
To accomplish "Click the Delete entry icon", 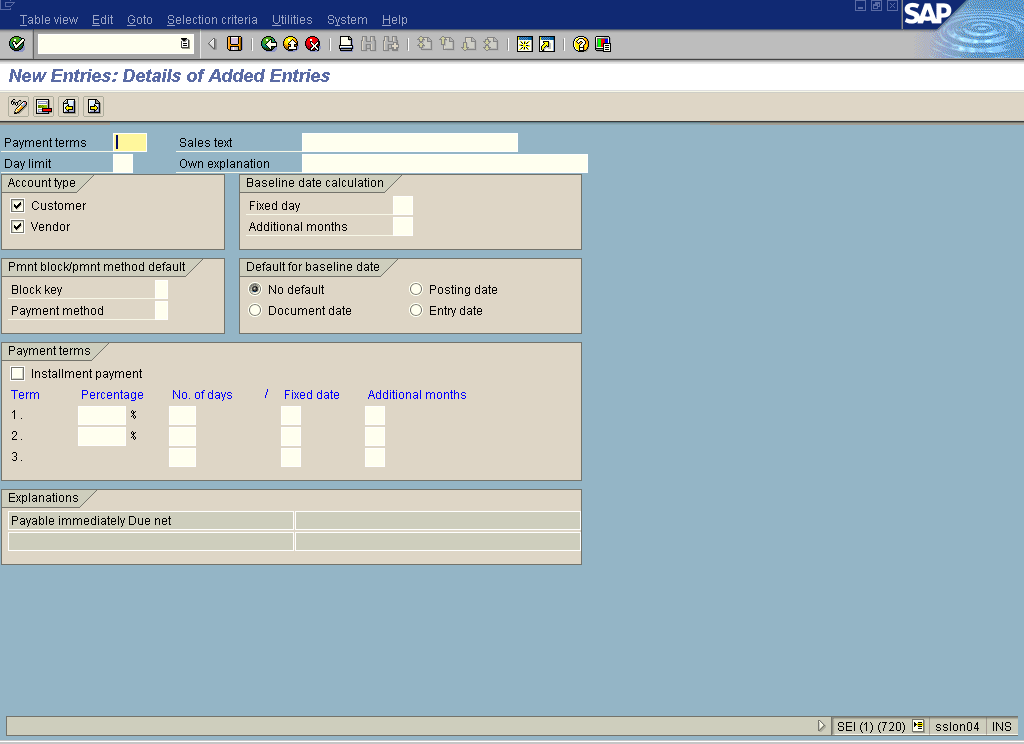I will click(43, 107).
